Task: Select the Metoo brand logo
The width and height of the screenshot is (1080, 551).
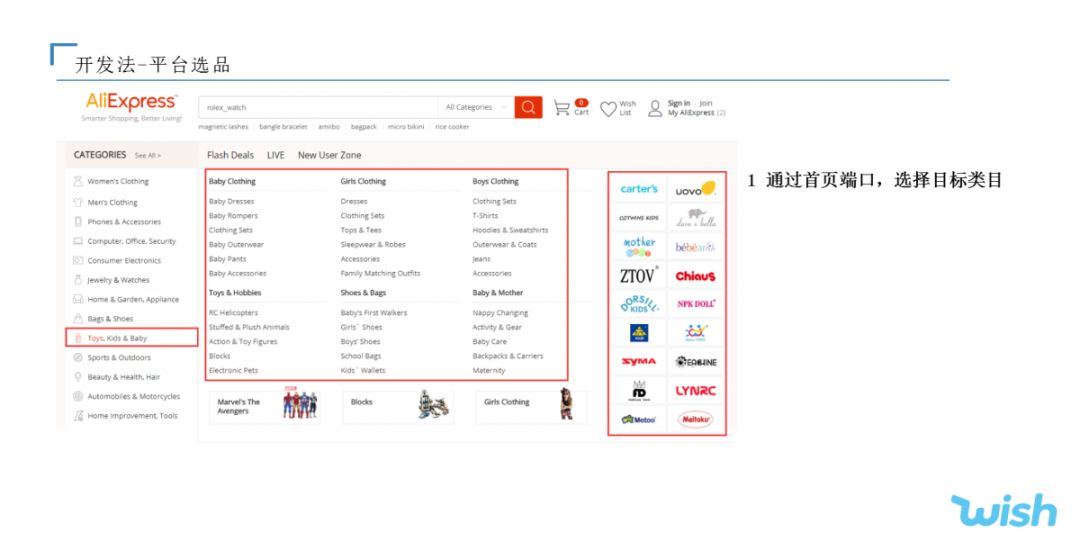Action: pos(638,419)
